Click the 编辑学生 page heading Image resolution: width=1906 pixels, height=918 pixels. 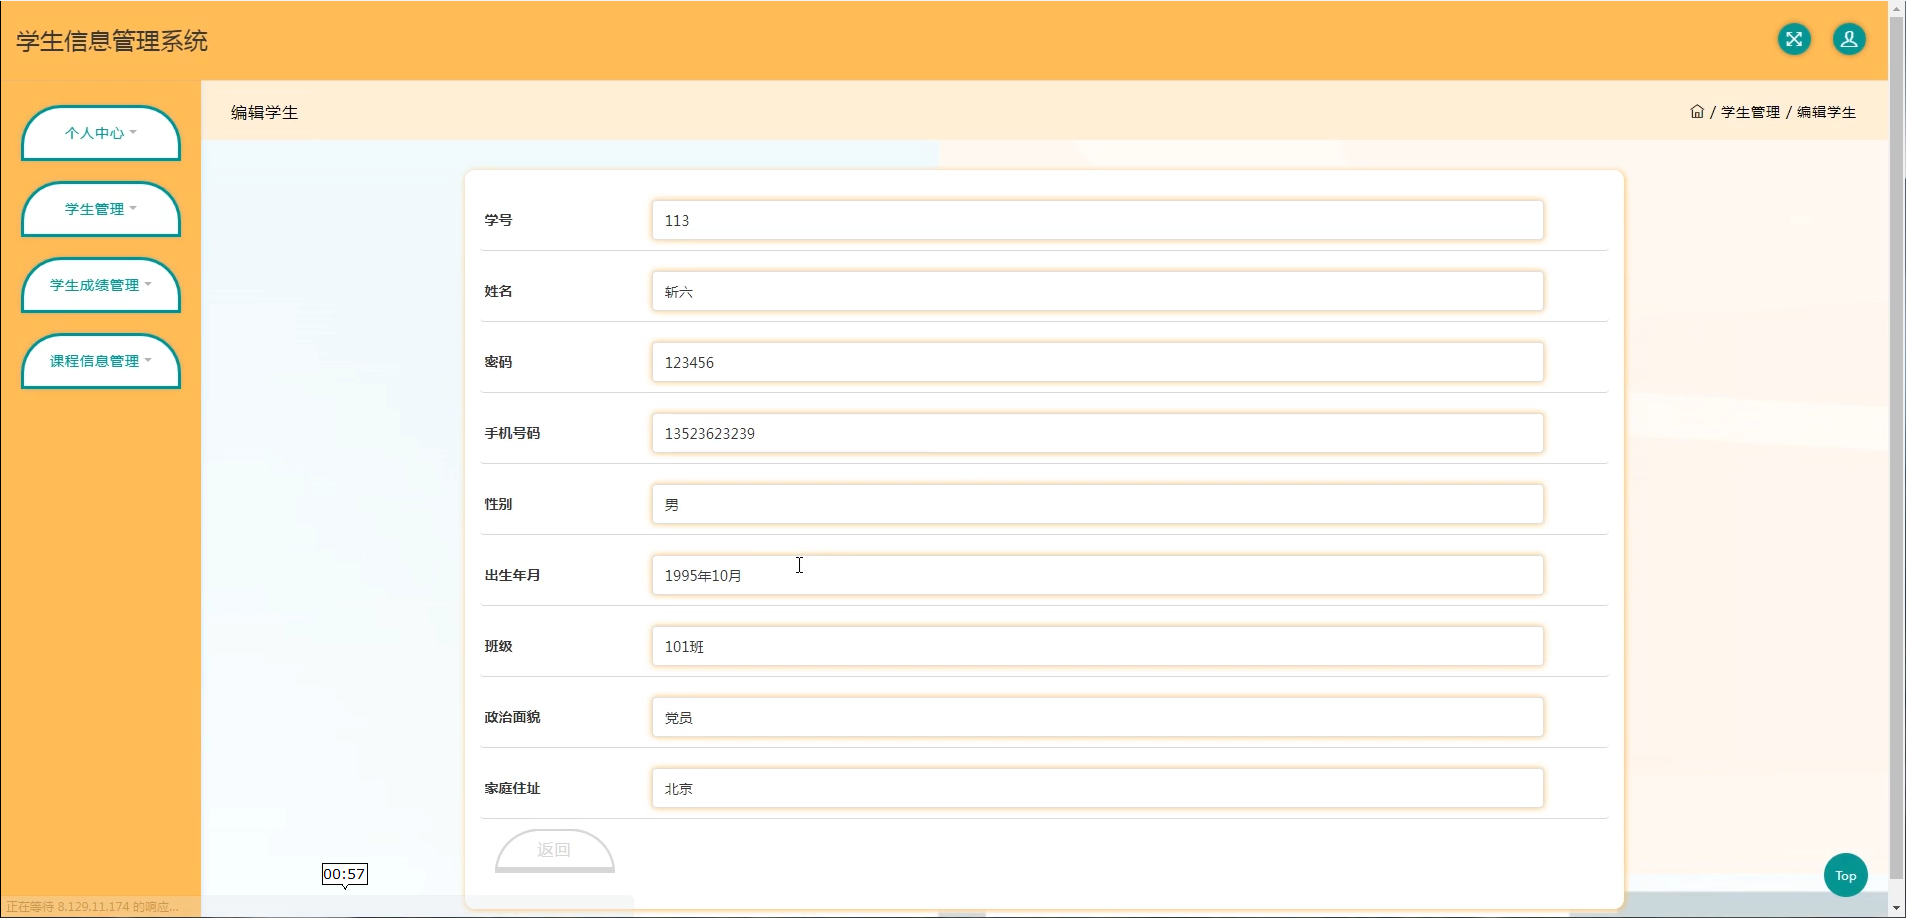(x=264, y=112)
